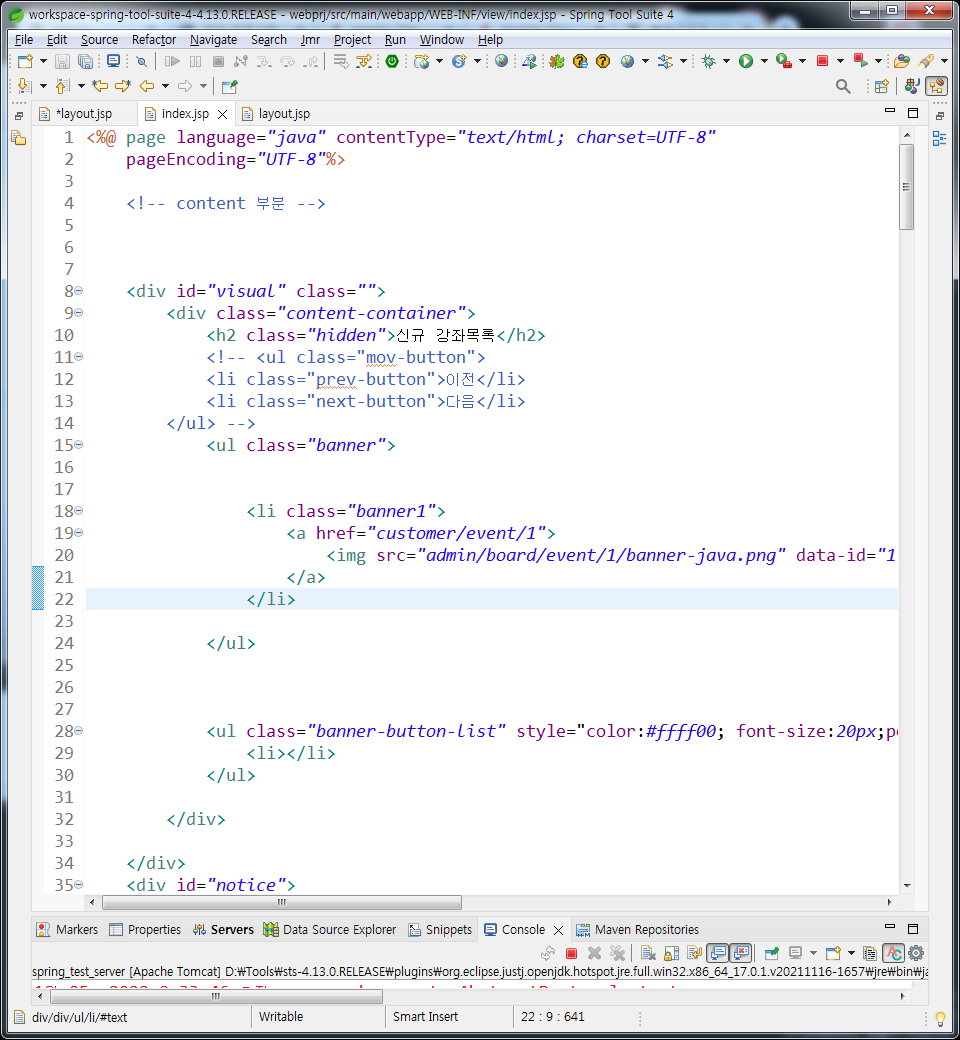The height and width of the screenshot is (1040, 960).
Task: Toggle Show Console When Standard Error Changes
Action: 741,954
